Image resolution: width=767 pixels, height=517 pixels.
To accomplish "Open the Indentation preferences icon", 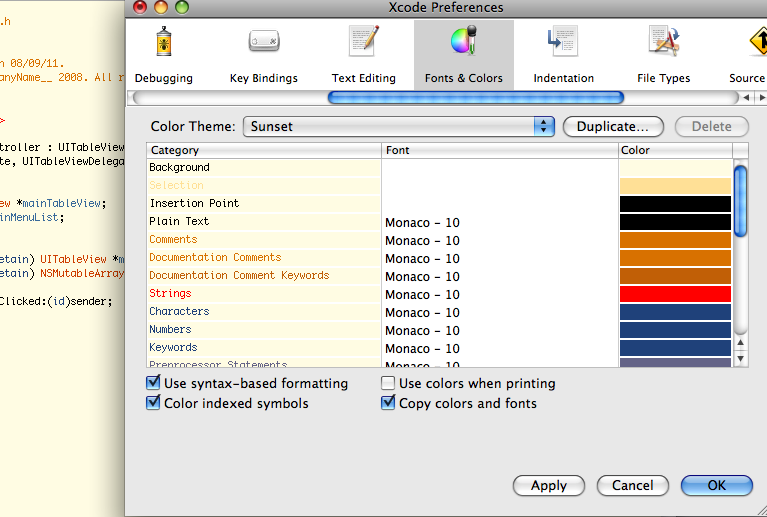I will (x=564, y=41).
